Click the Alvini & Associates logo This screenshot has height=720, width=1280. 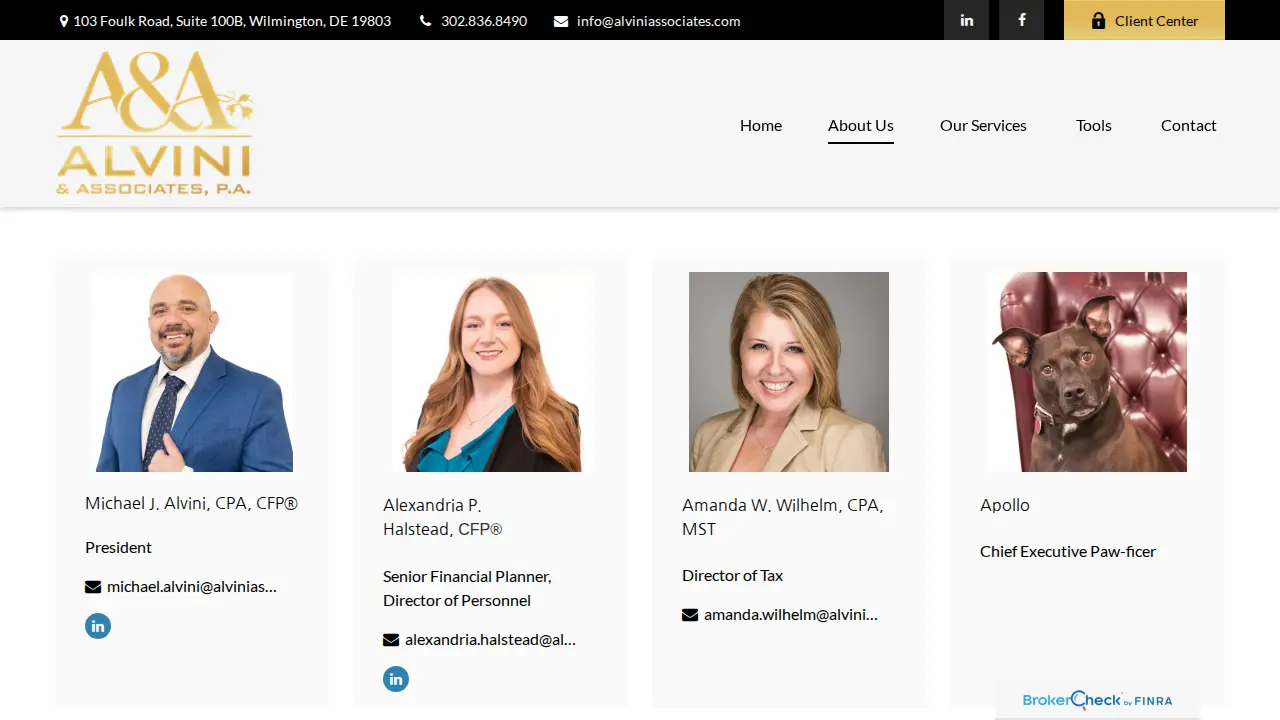click(x=155, y=124)
